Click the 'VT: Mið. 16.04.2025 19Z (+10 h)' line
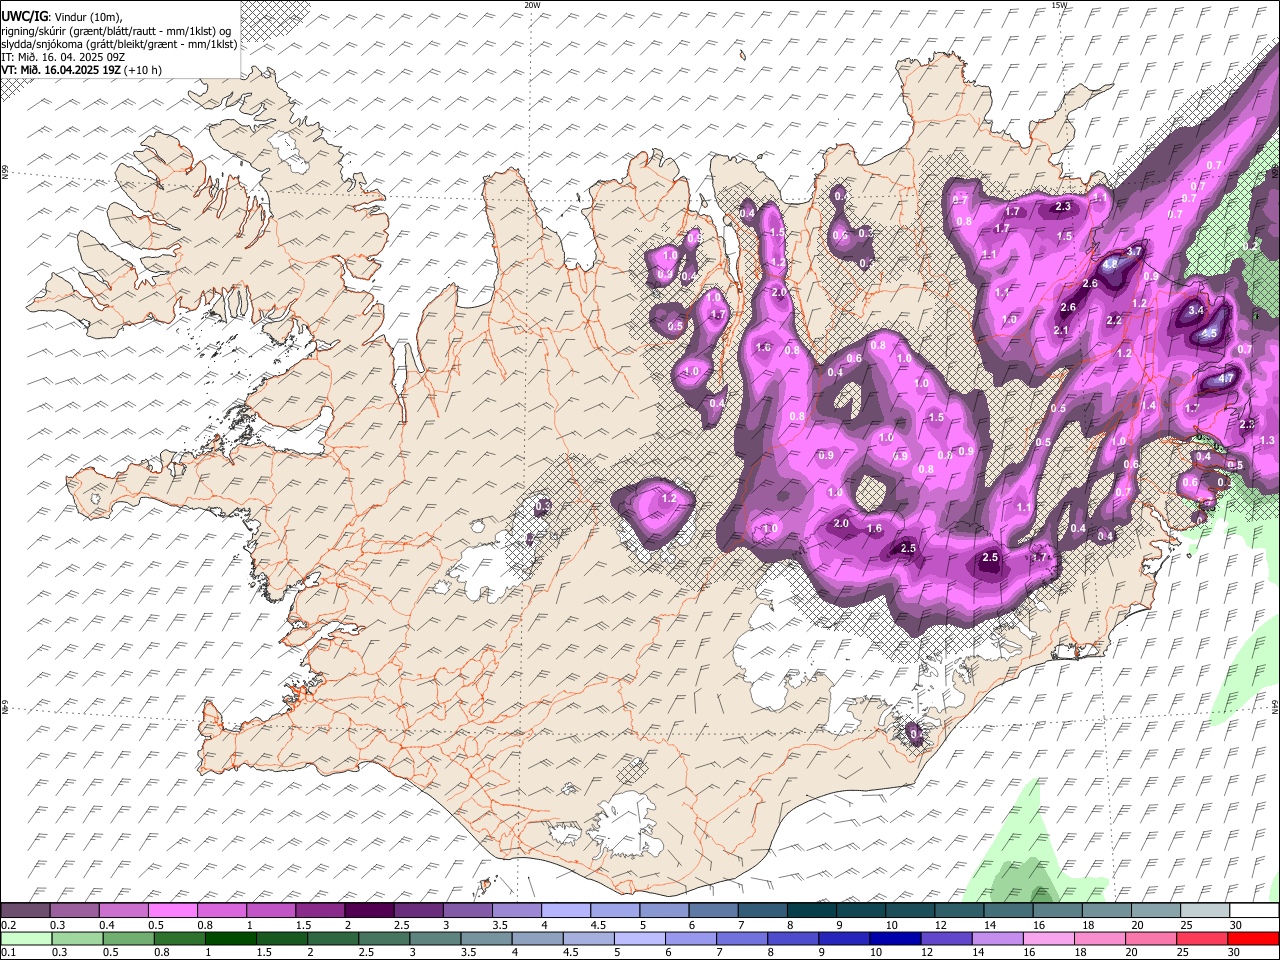The height and width of the screenshot is (960, 1280). [x=82, y=70]
